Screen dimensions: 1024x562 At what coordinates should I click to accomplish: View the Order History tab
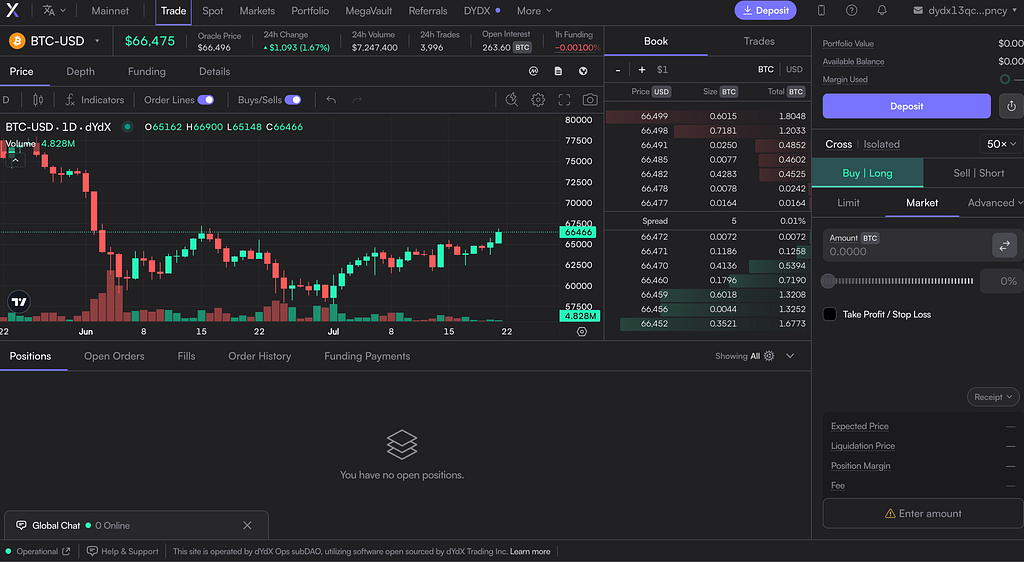pos(259,356)
